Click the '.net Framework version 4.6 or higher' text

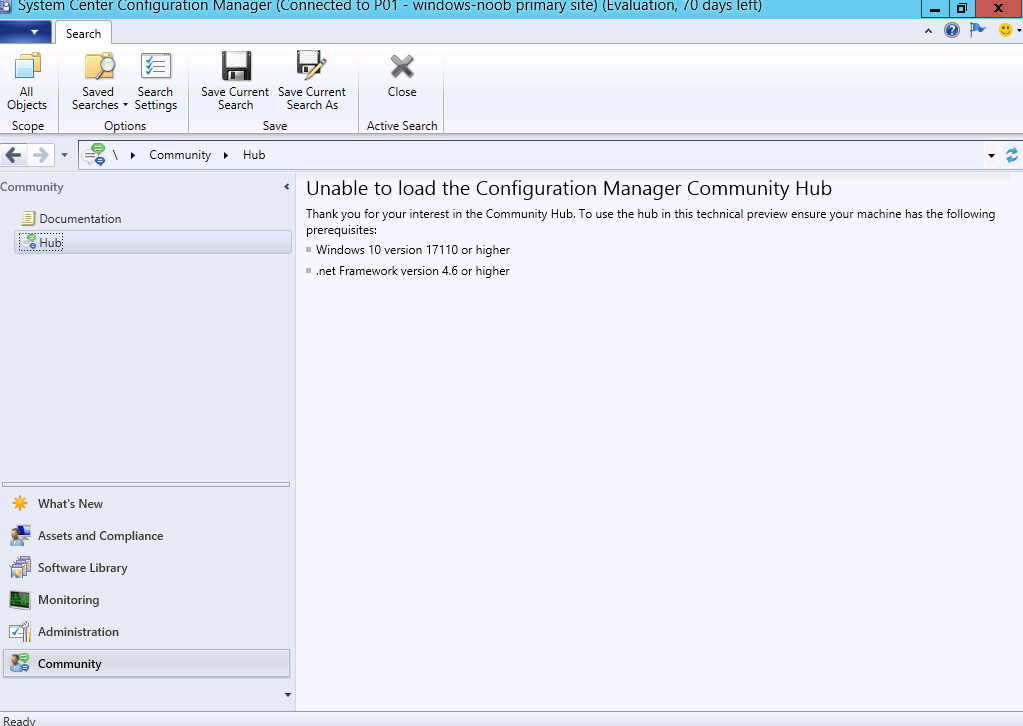tap(413, 271)
